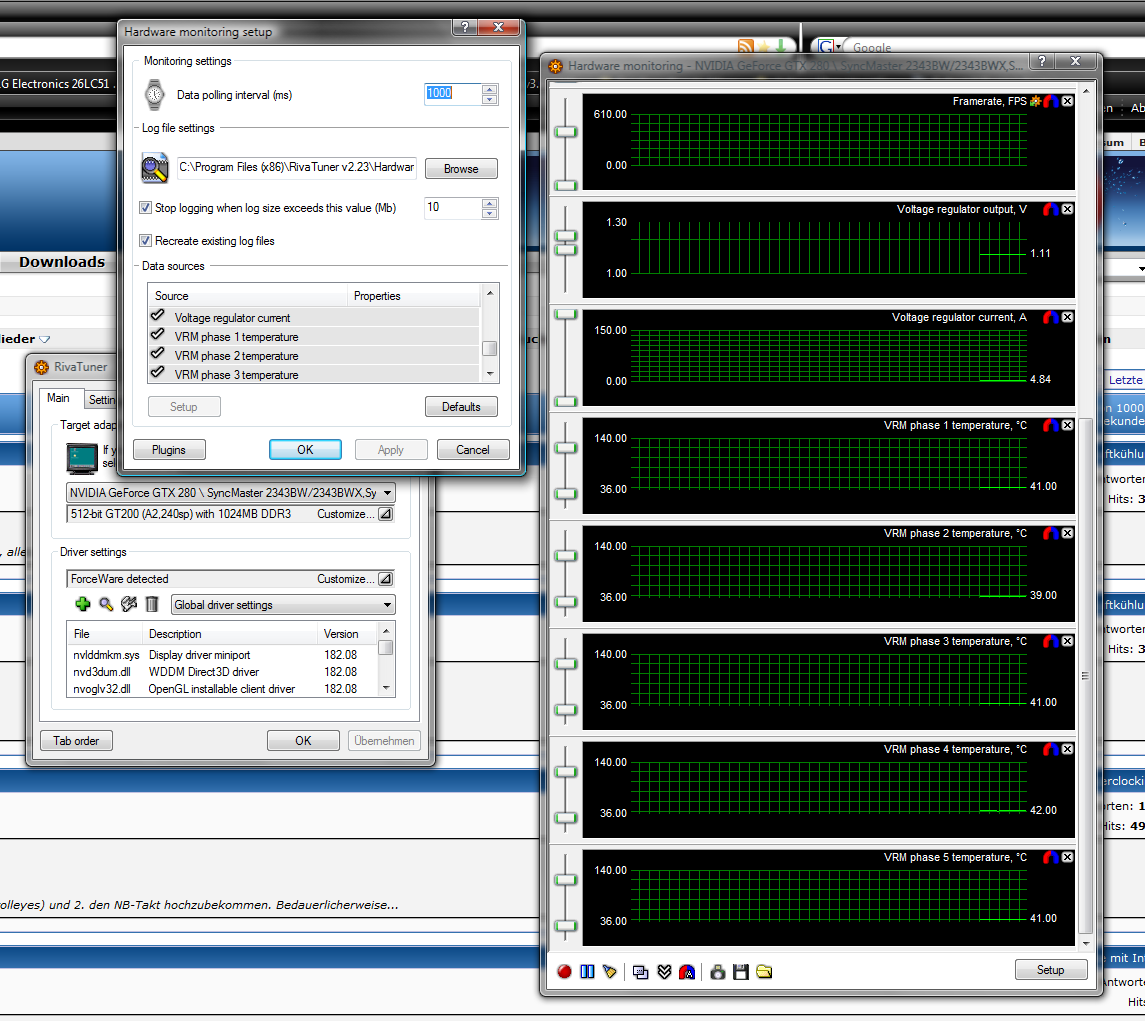
Task: Click the data polling interval input field
Action: click(x=453, y=93)
